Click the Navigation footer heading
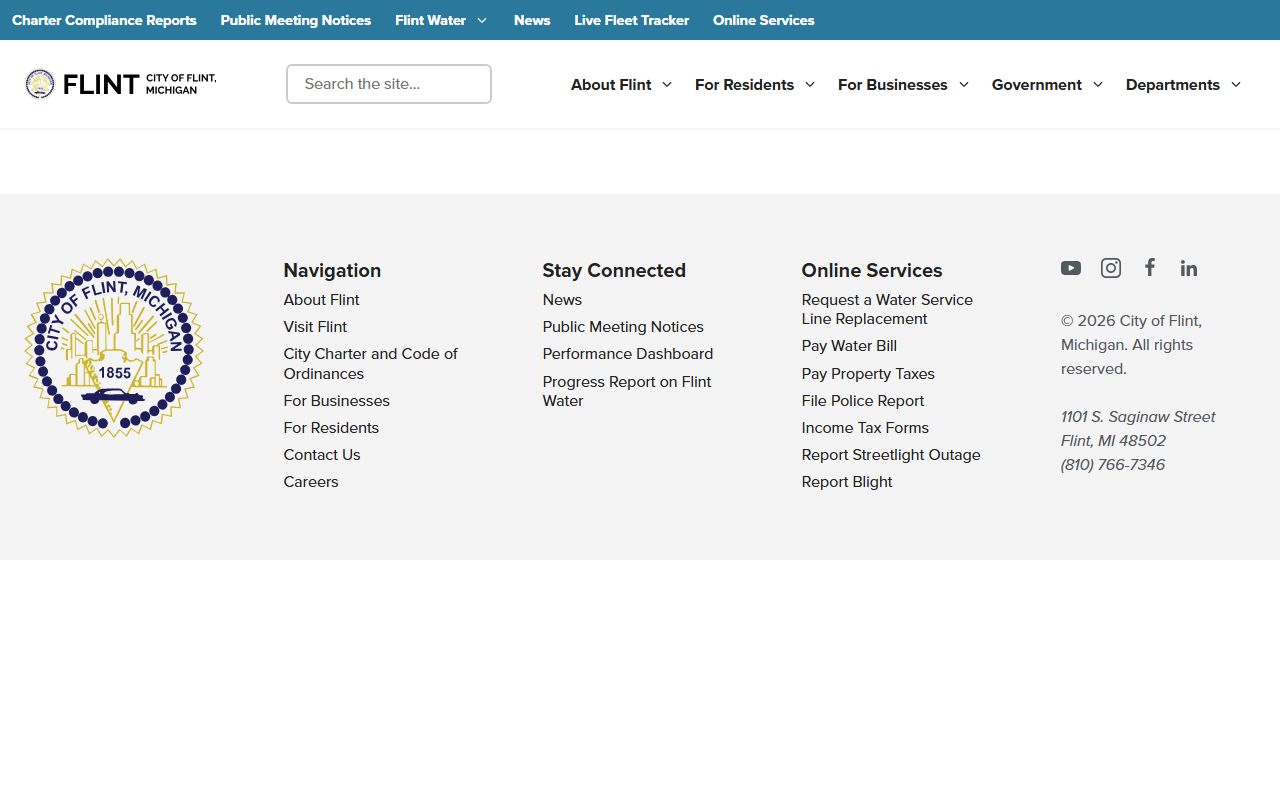Screen dimensions: 1280x800 pos(332,270)
